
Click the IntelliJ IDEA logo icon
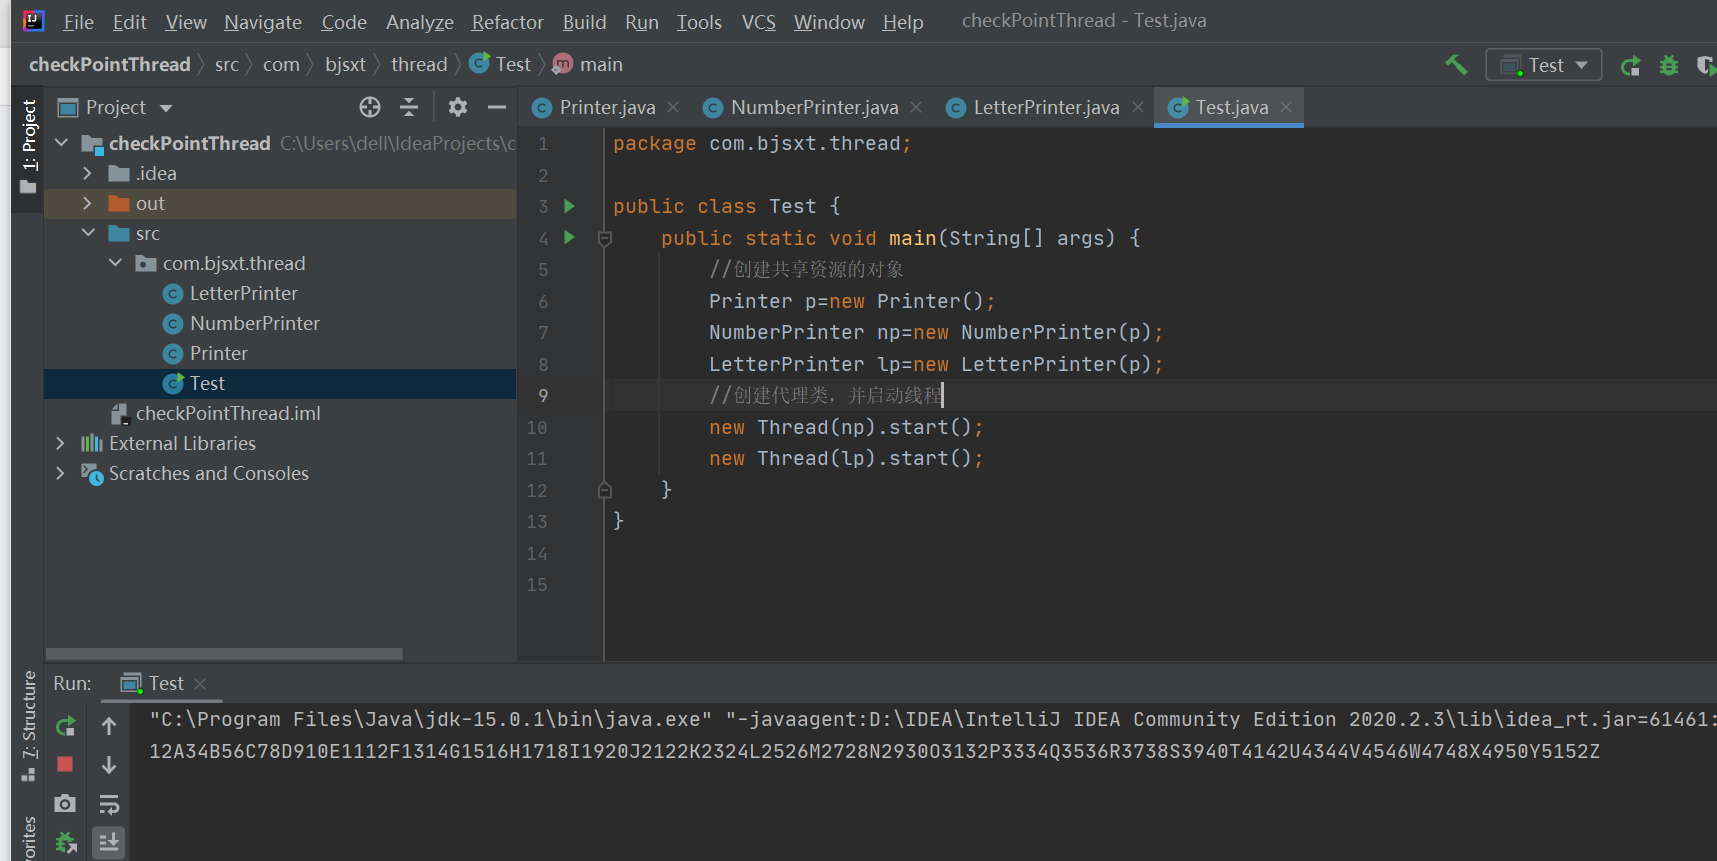point(34,21)
